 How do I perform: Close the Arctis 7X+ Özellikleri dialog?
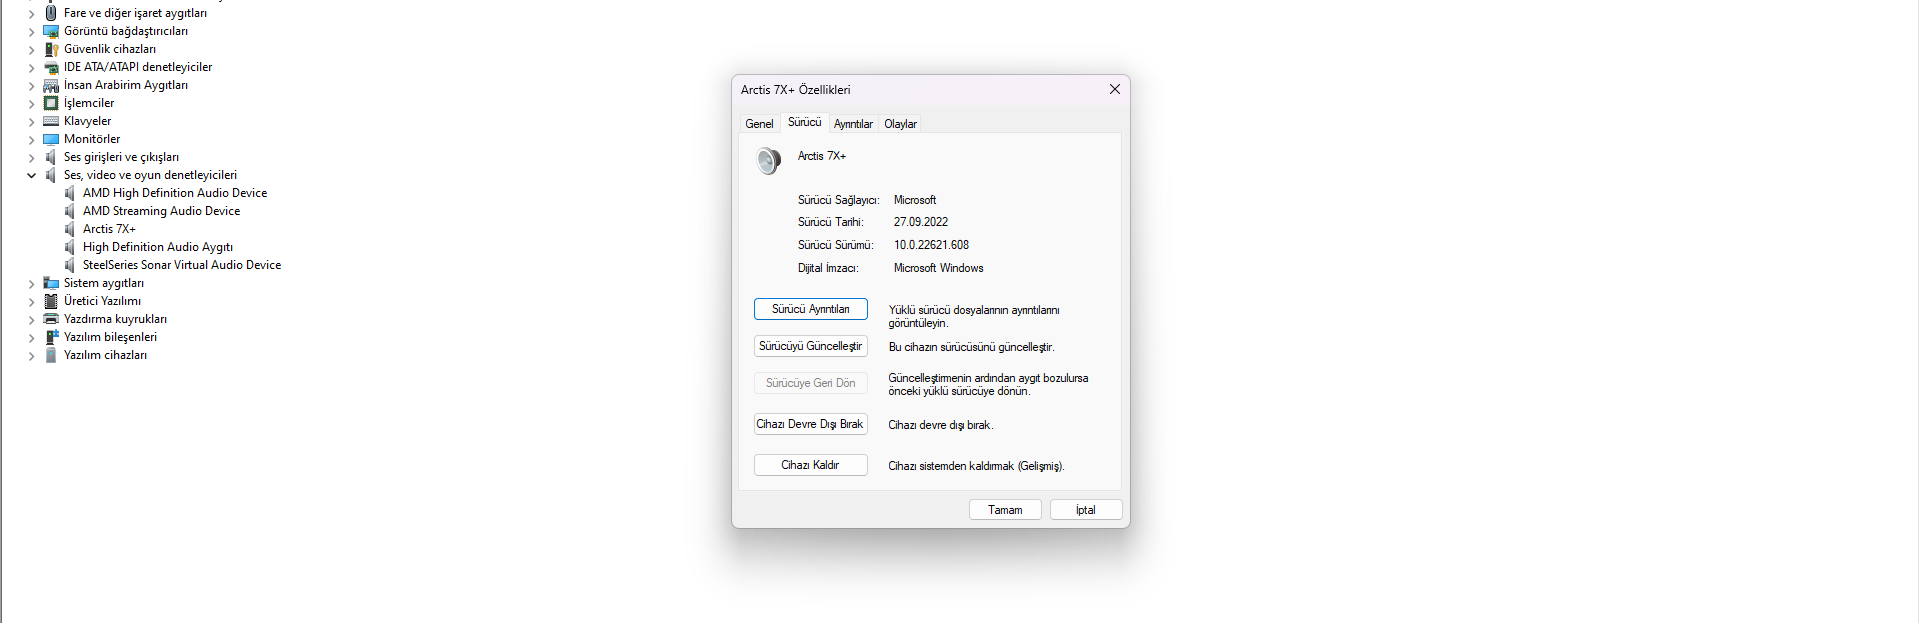pyautogui.click(x=1114, y=89)
